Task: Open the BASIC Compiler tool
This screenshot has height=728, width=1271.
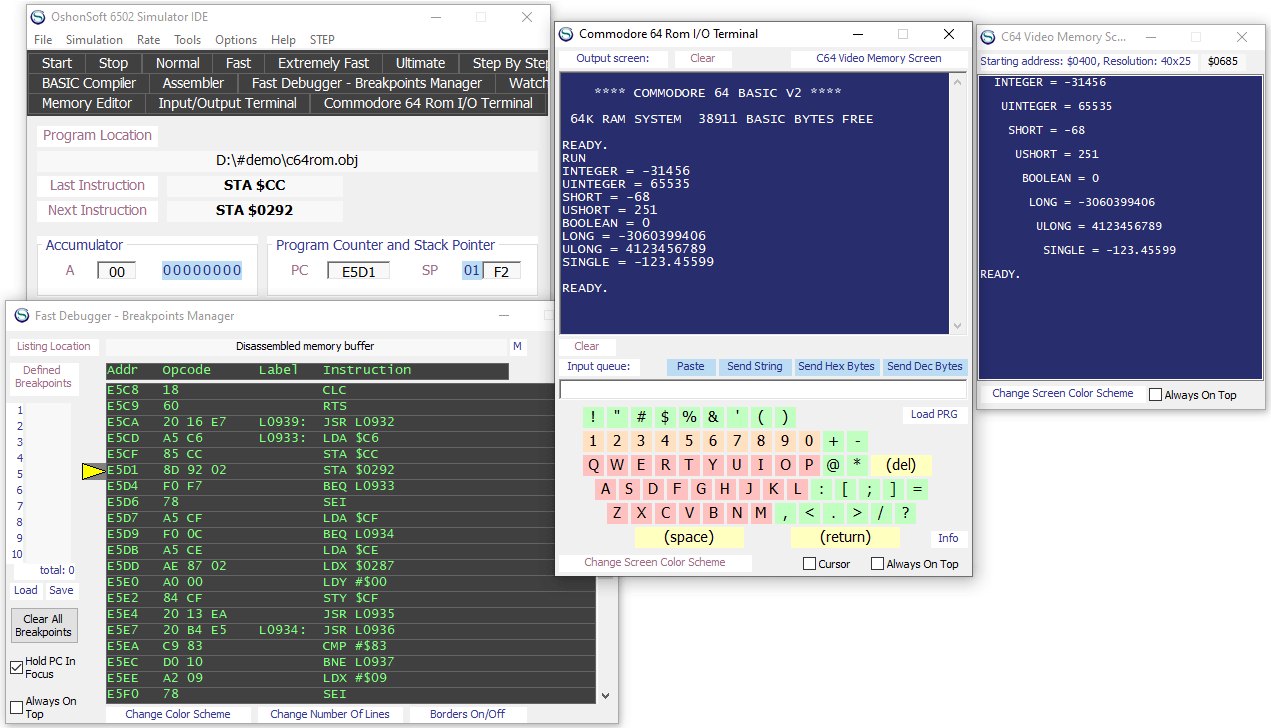Action: tap(89, 83)
